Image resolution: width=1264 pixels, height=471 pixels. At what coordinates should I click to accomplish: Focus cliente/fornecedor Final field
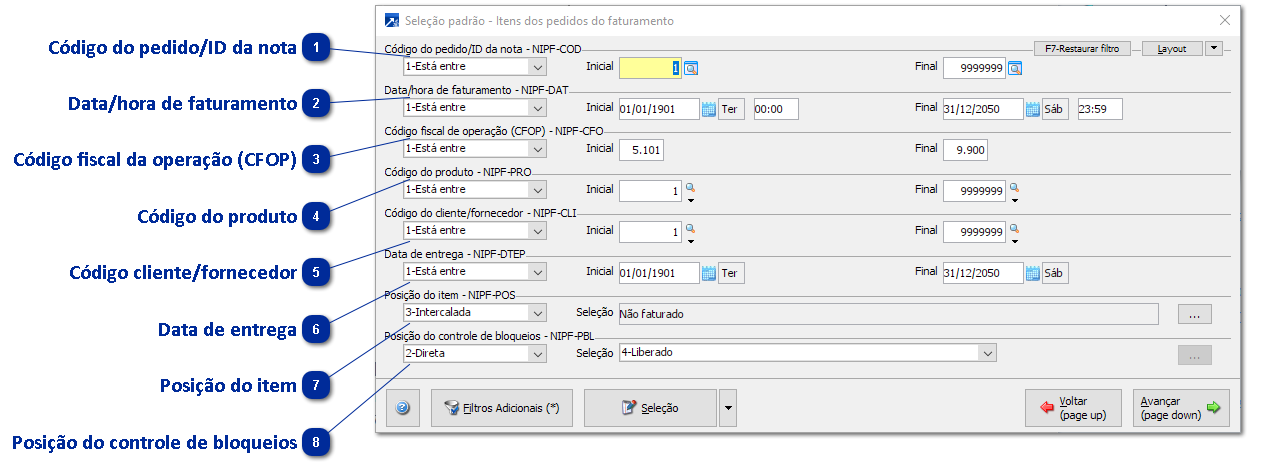point(975,231)
